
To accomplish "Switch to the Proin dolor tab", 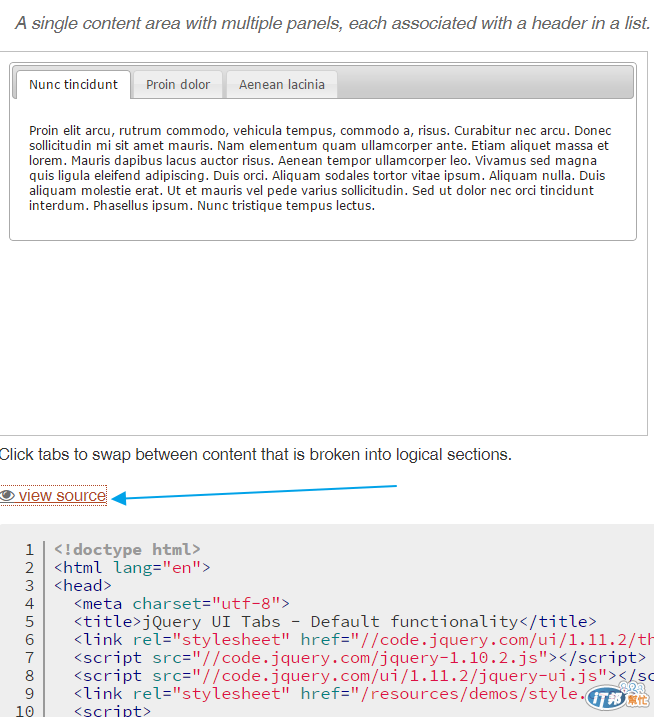I will [x=178, y=85].
